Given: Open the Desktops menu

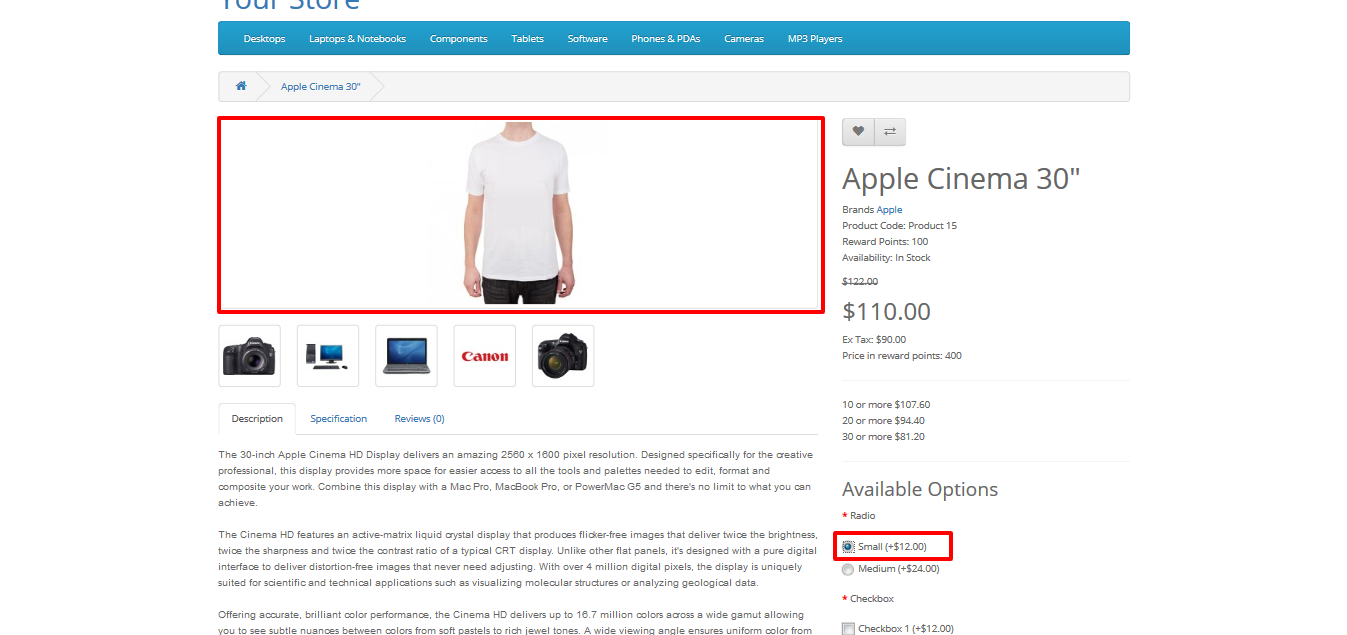Looking at the screenshot, I should coord(264,39).
